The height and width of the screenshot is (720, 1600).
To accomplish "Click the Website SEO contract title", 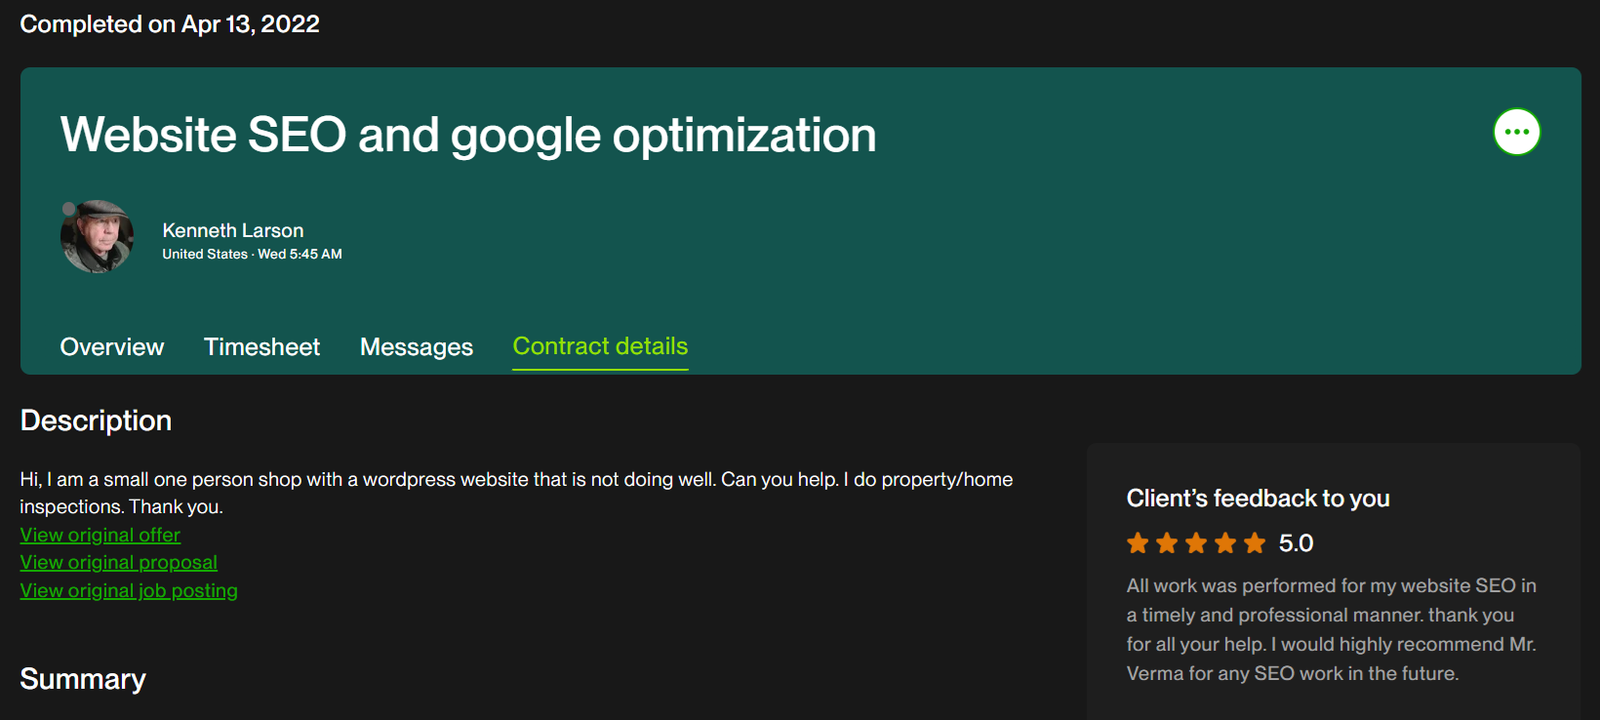I will 468,135.
